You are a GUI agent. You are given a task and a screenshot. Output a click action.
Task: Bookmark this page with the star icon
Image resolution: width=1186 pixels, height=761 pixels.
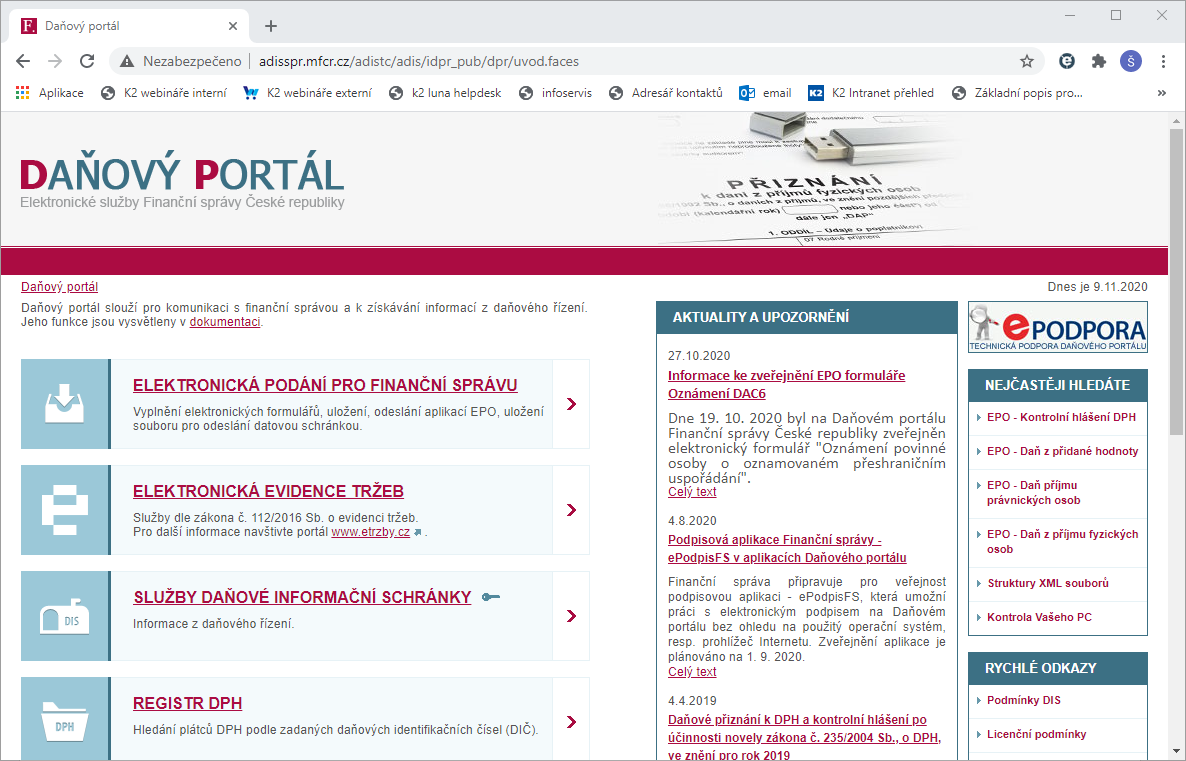[x=1026, y=61]
